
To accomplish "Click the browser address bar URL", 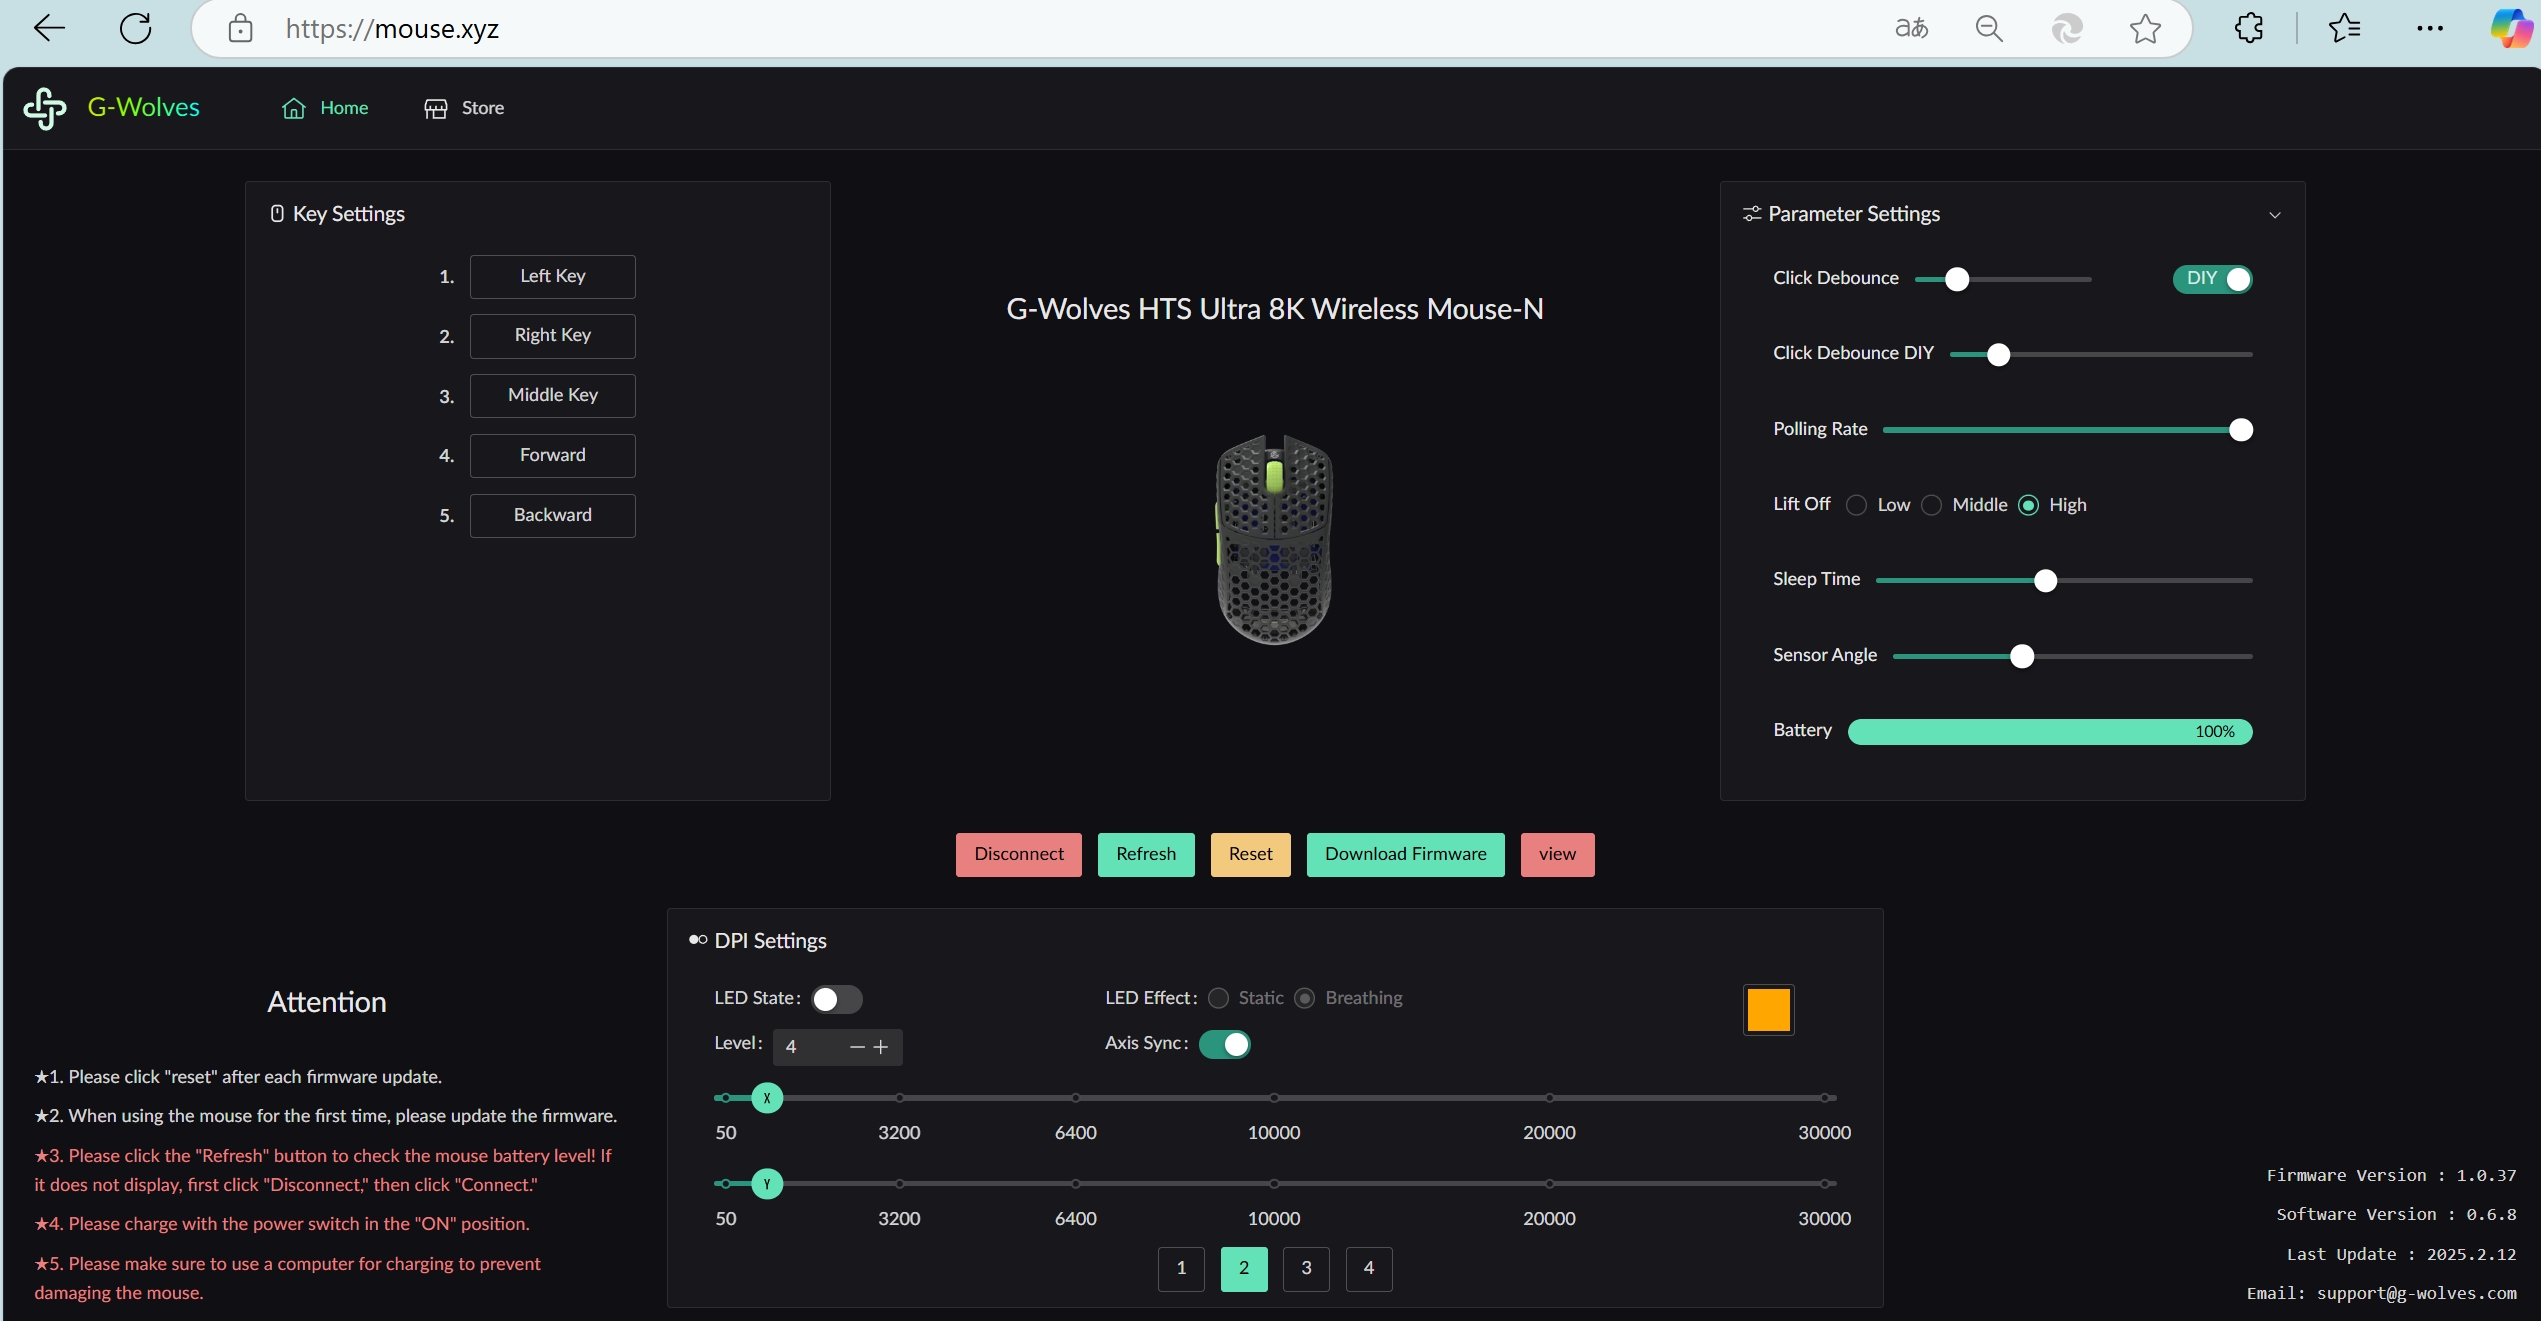I will click(392, 29).
